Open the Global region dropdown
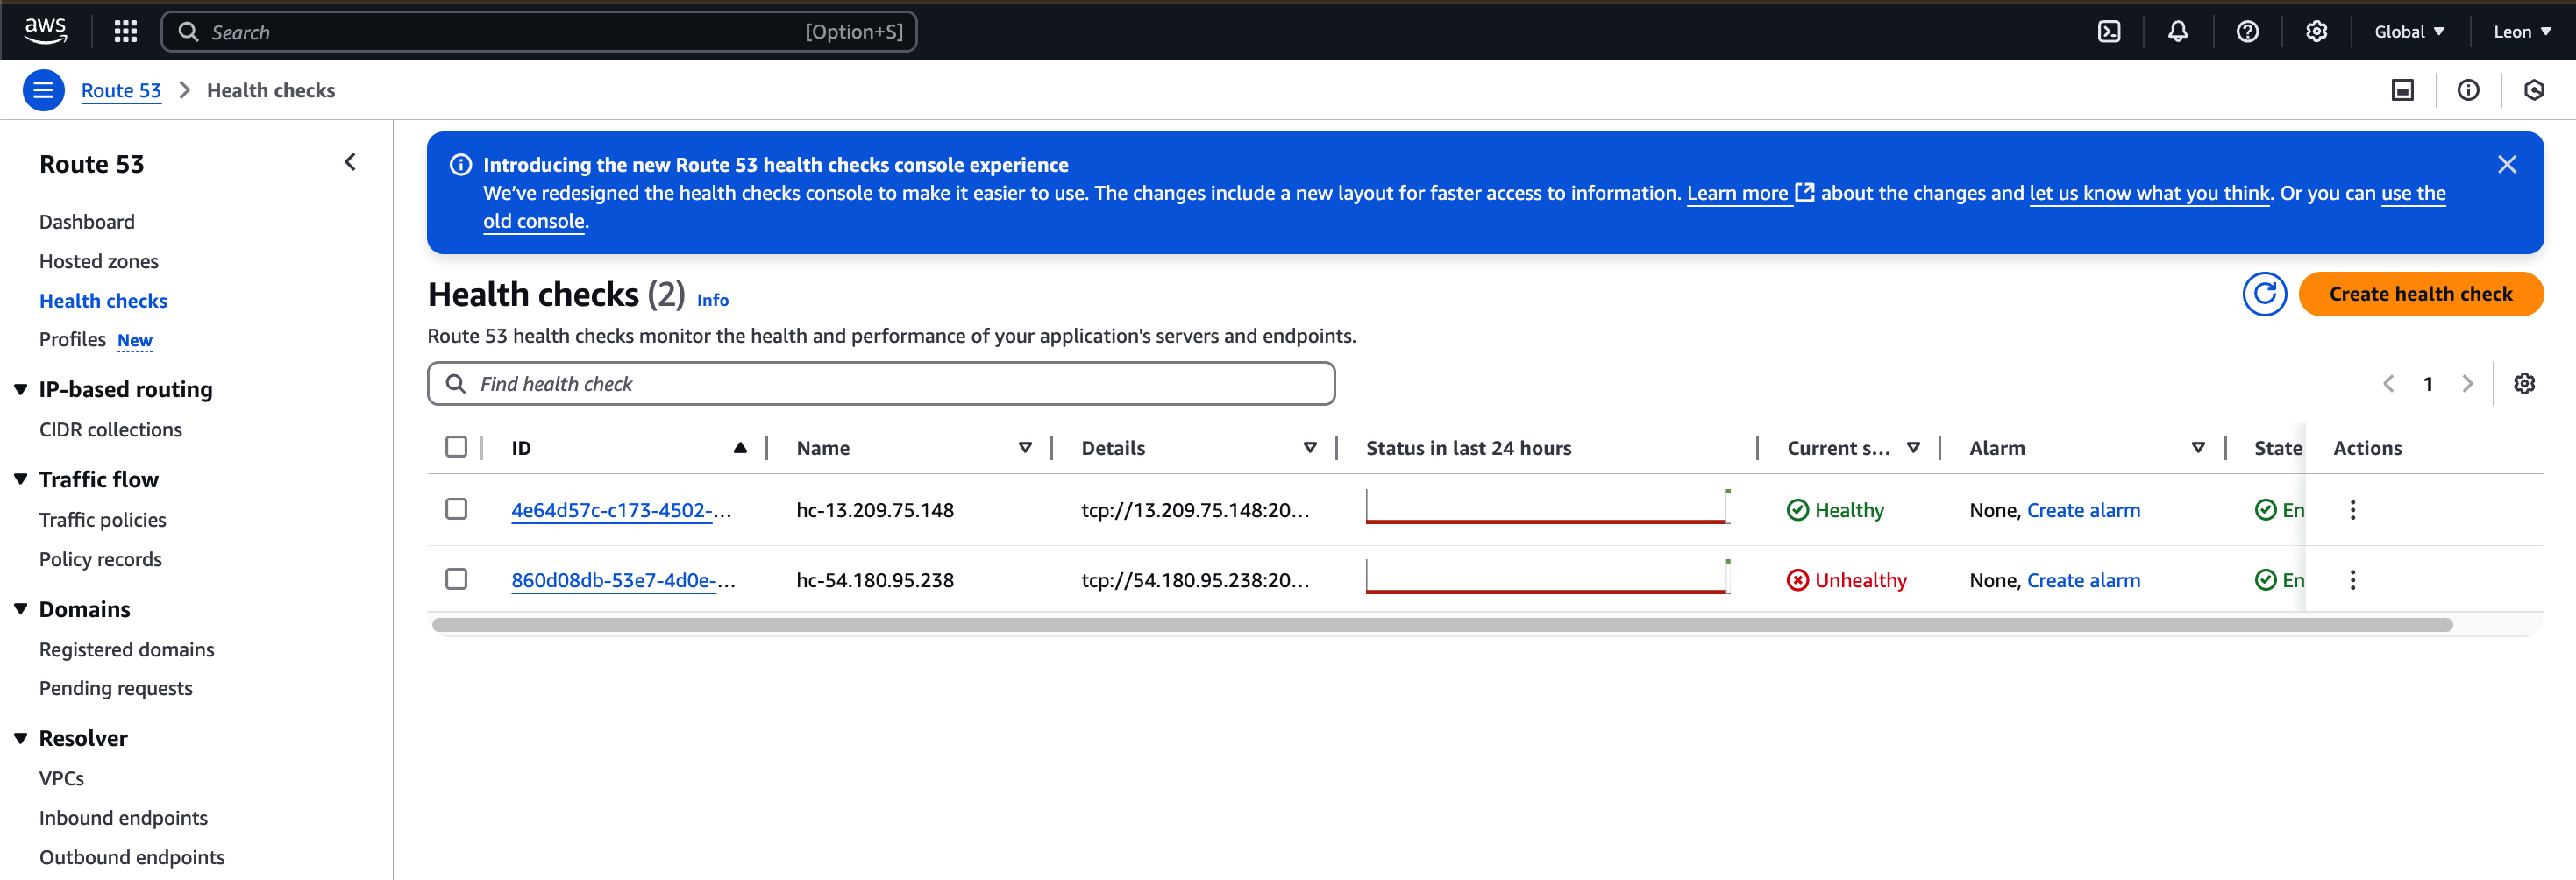2576x880 pixels. point(2408,32)
